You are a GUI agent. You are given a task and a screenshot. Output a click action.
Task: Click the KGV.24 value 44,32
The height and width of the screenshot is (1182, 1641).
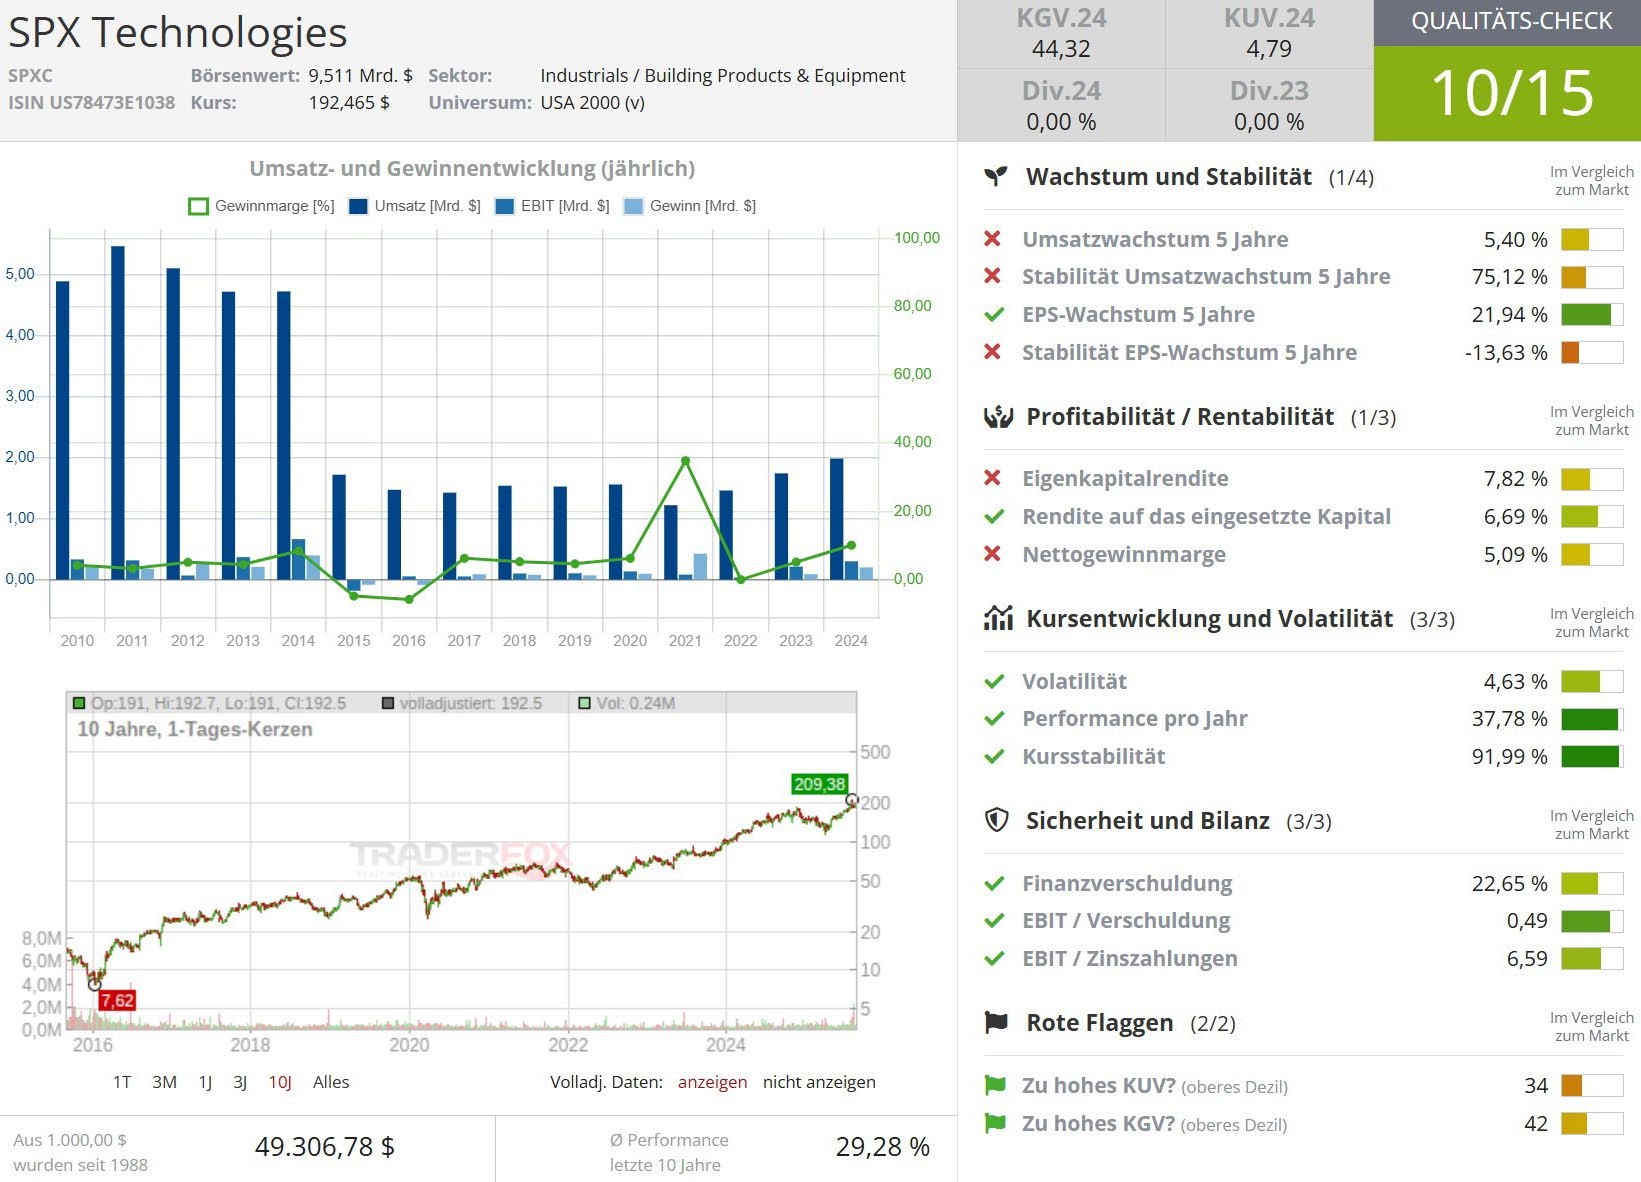click(1061, 49)
